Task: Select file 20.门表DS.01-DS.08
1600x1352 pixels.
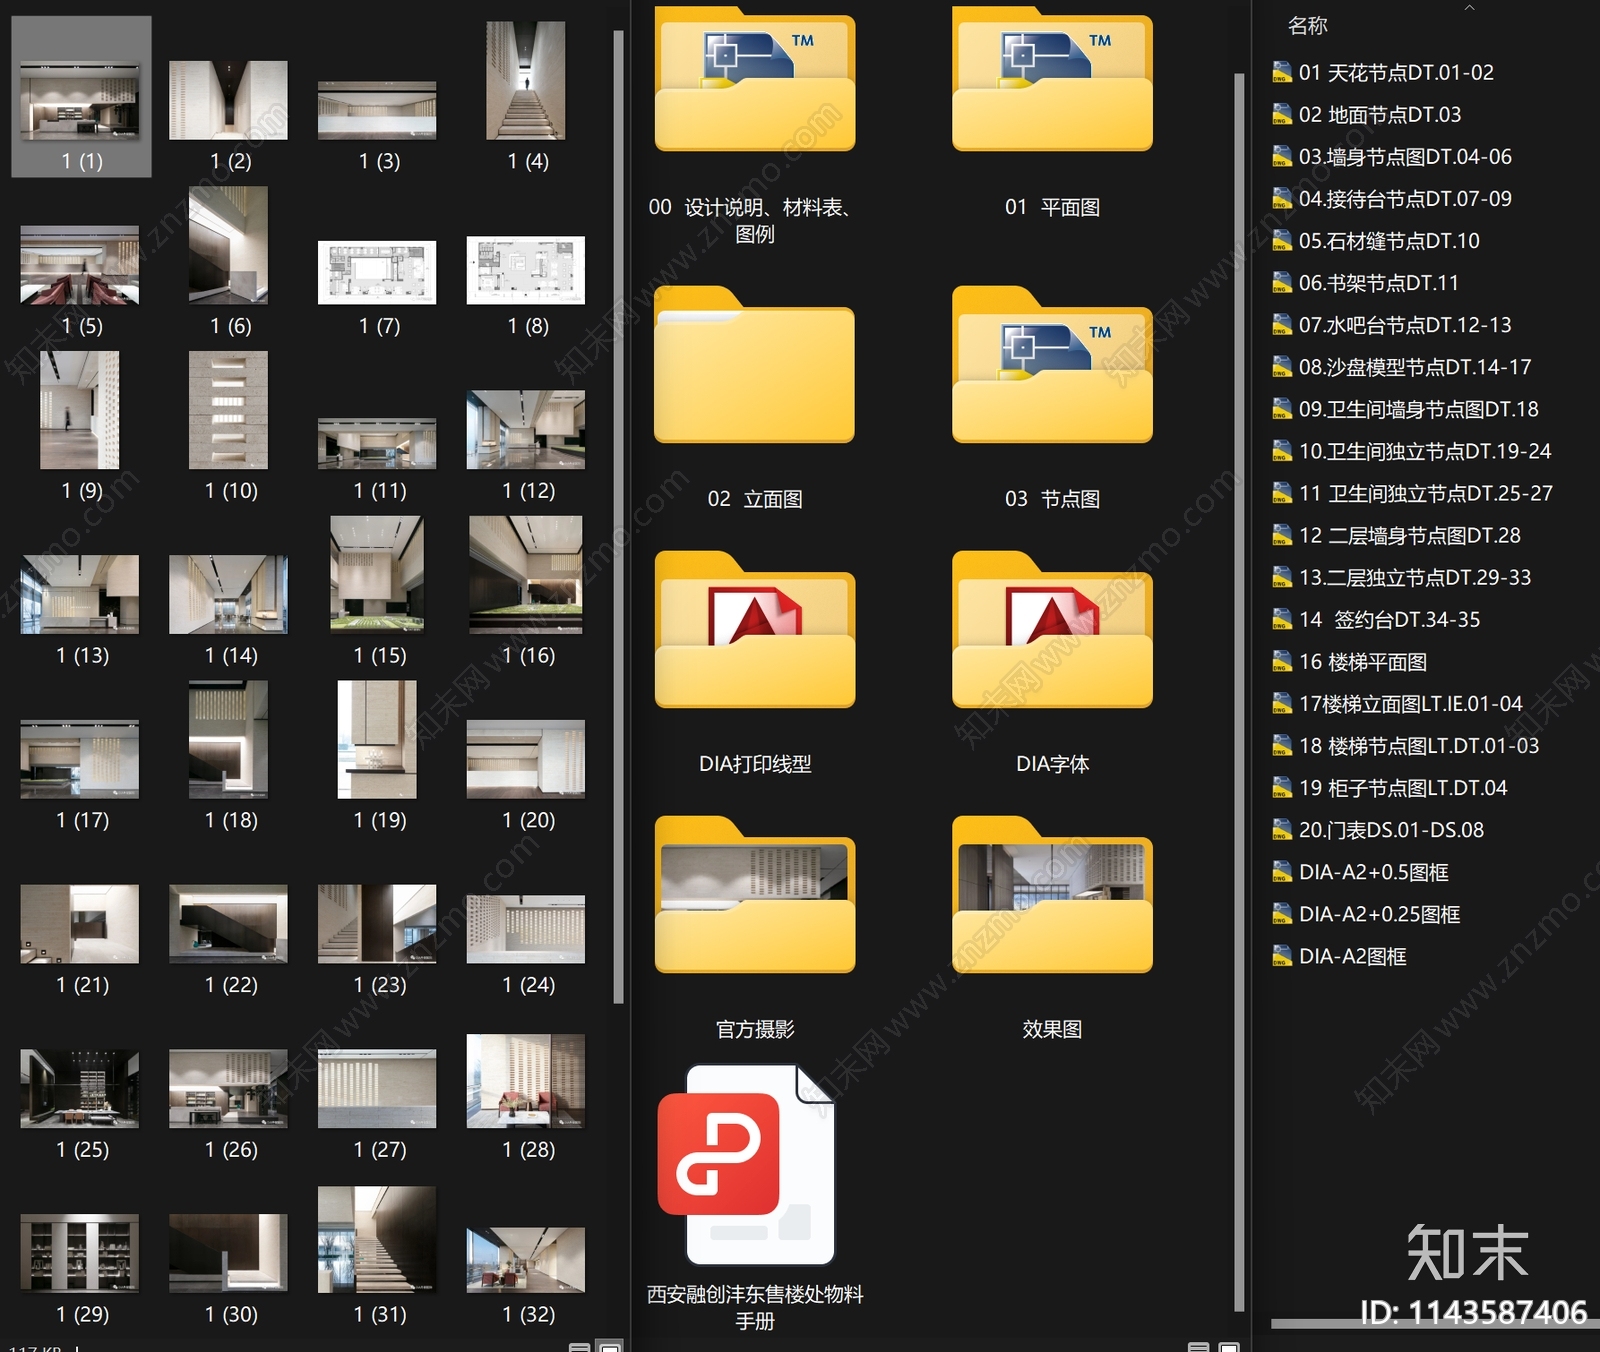Action: tap(1377, 830)
